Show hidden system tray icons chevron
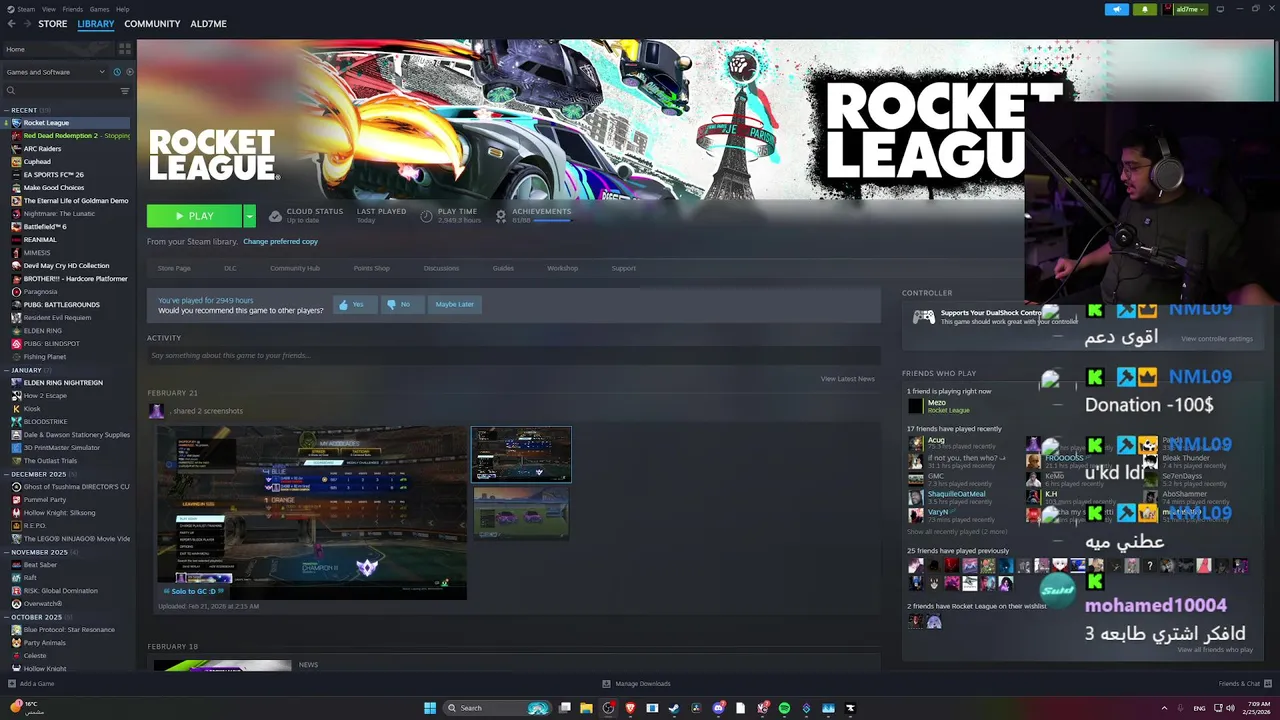This screenshot has width=1280, height=720. point(1165,708)
